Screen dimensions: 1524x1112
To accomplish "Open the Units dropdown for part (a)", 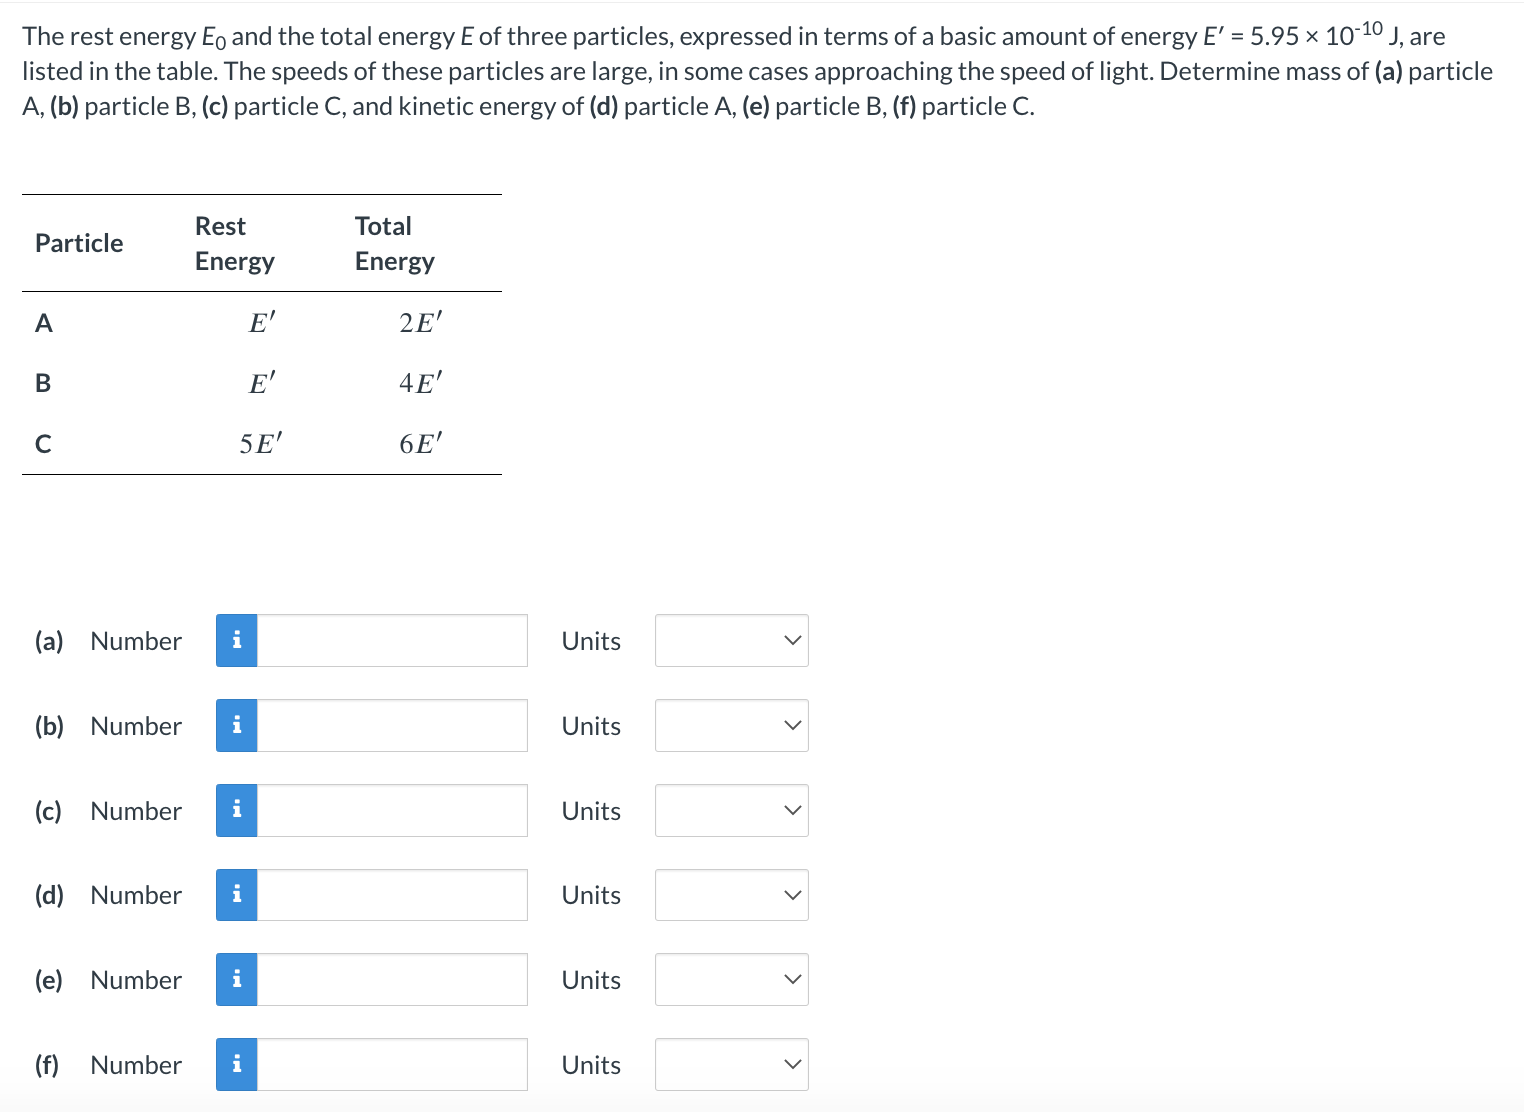I will [731, 641].
